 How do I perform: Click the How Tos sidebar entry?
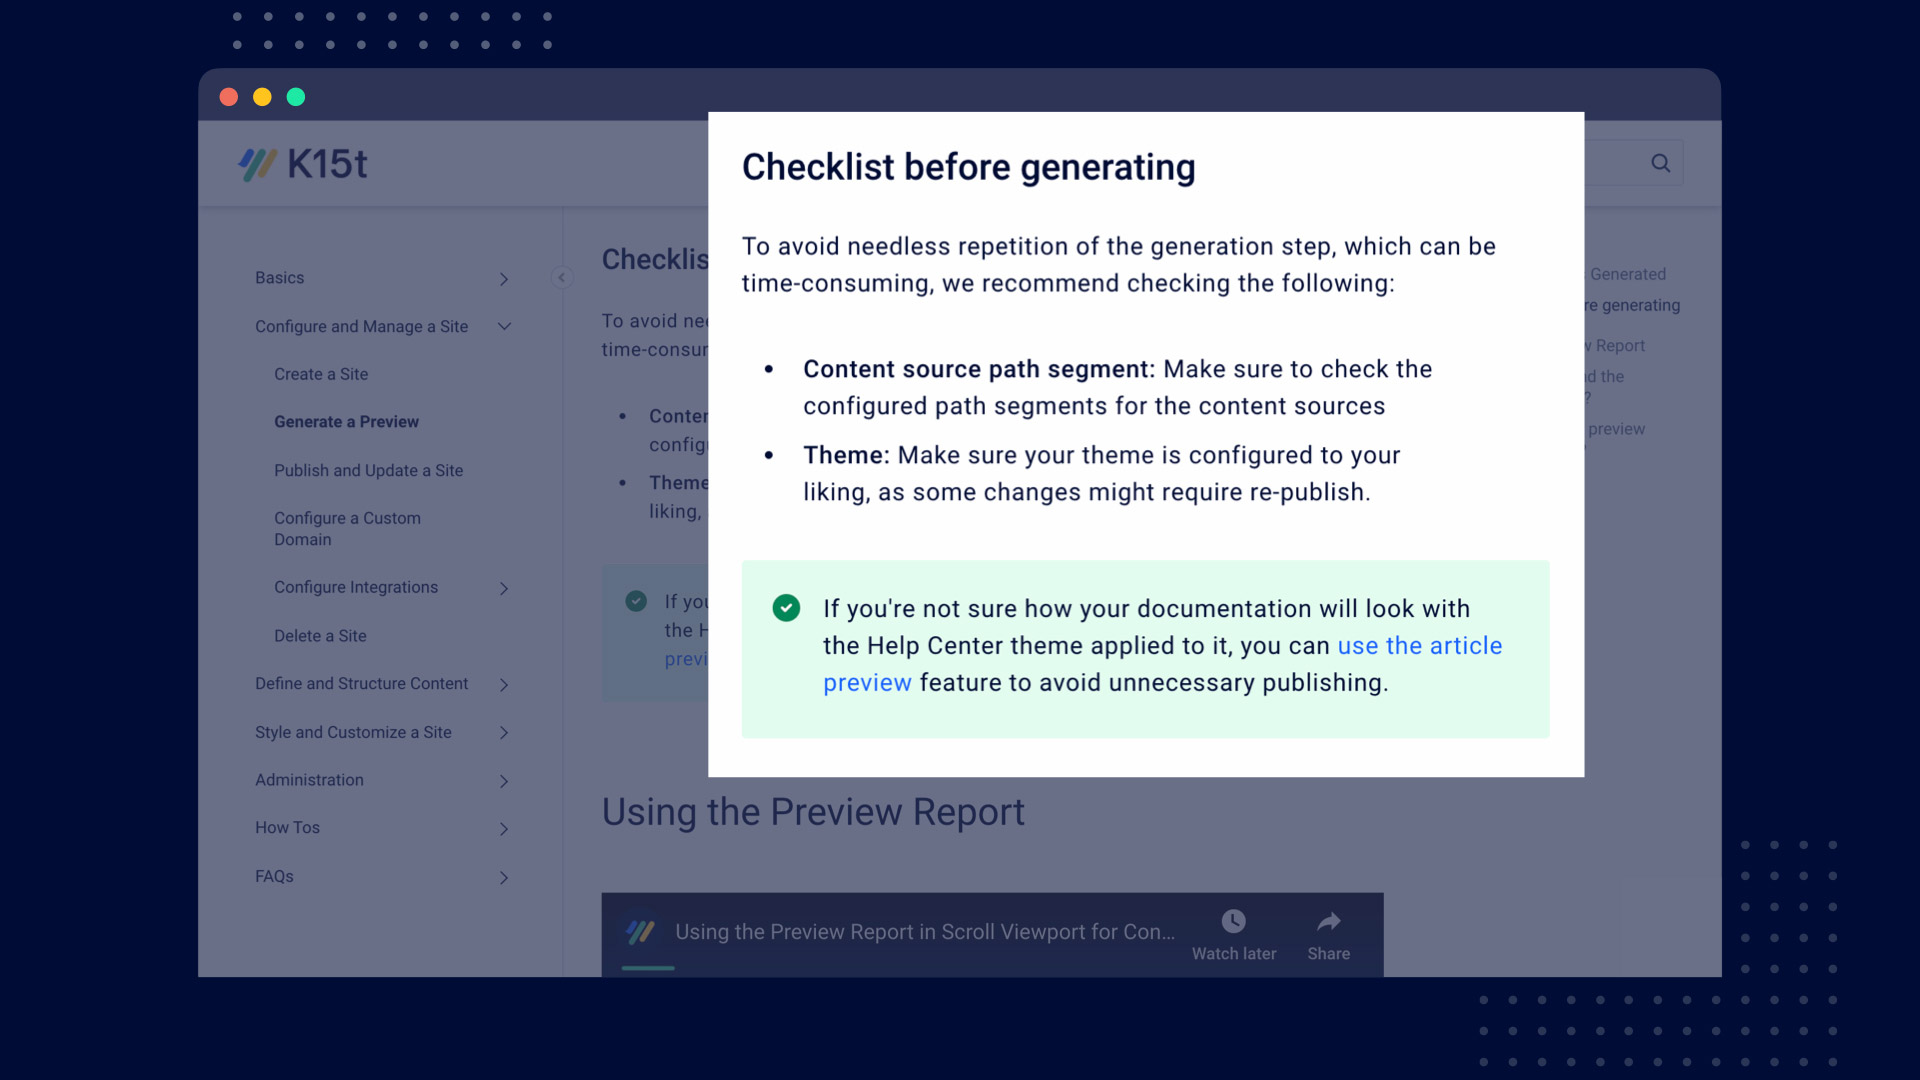pos(287,827)
